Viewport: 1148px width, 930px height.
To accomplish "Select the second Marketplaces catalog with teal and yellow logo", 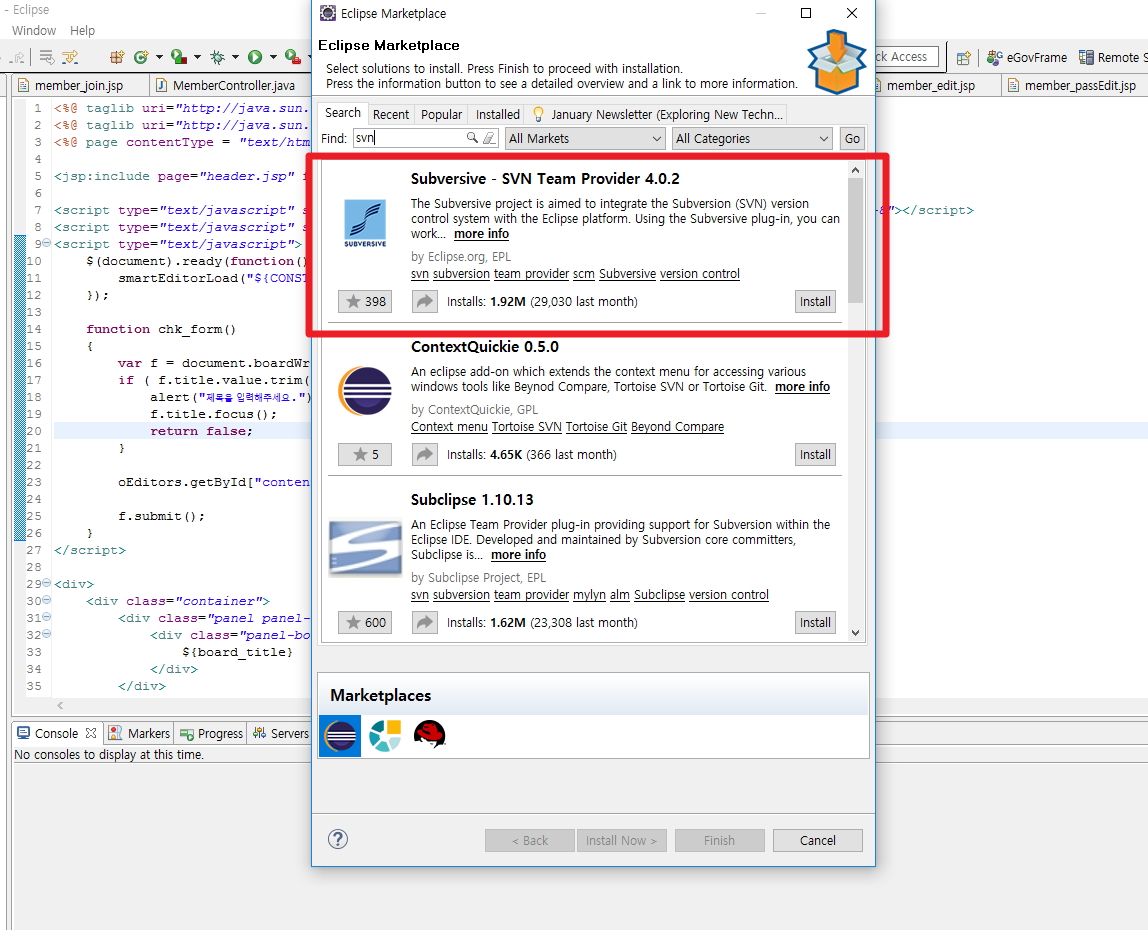I will coord(385,735).
